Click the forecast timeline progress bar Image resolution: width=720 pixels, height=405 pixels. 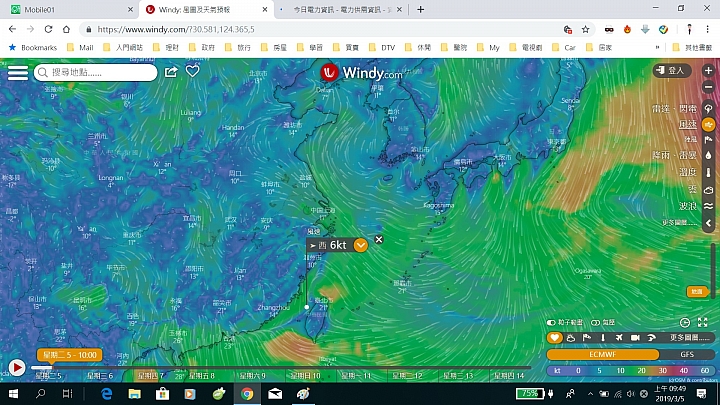click(280, 368)
